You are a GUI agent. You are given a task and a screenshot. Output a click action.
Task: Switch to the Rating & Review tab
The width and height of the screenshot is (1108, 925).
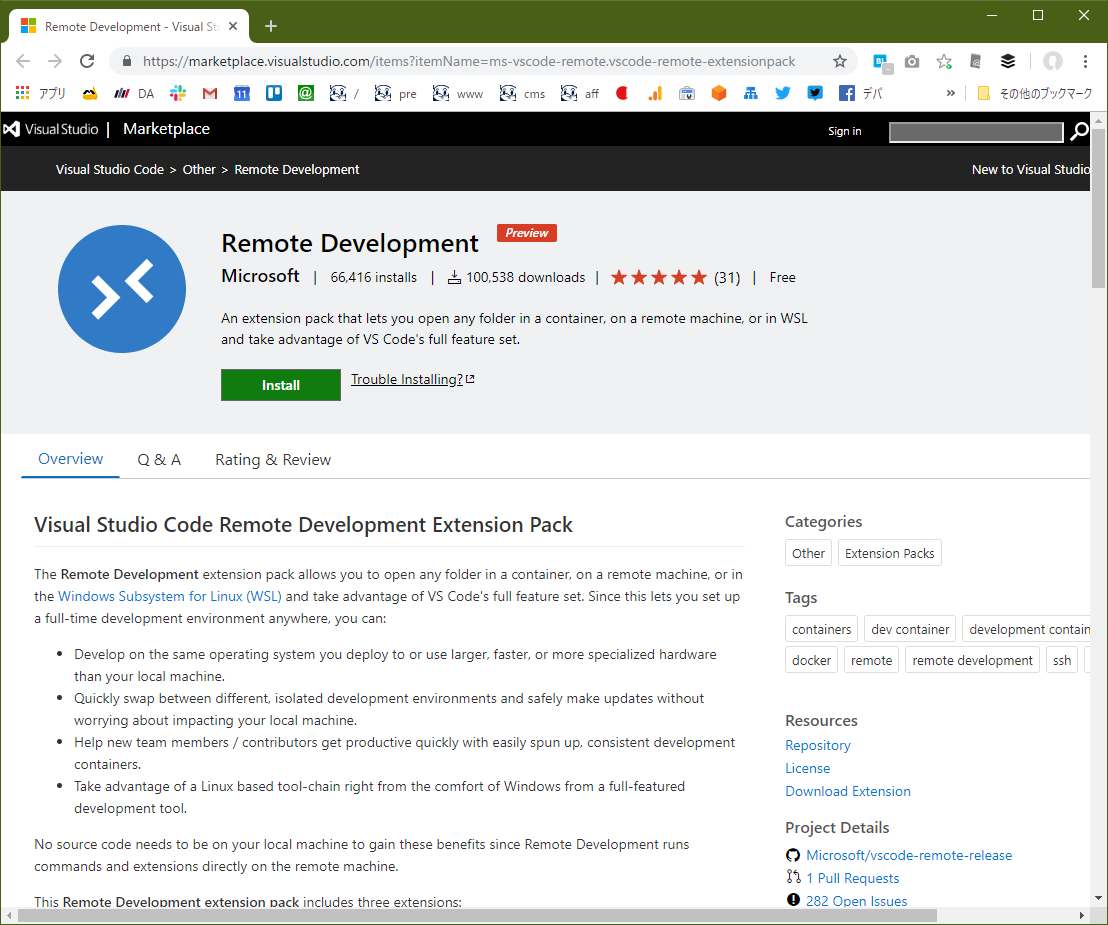pos(273,460)
